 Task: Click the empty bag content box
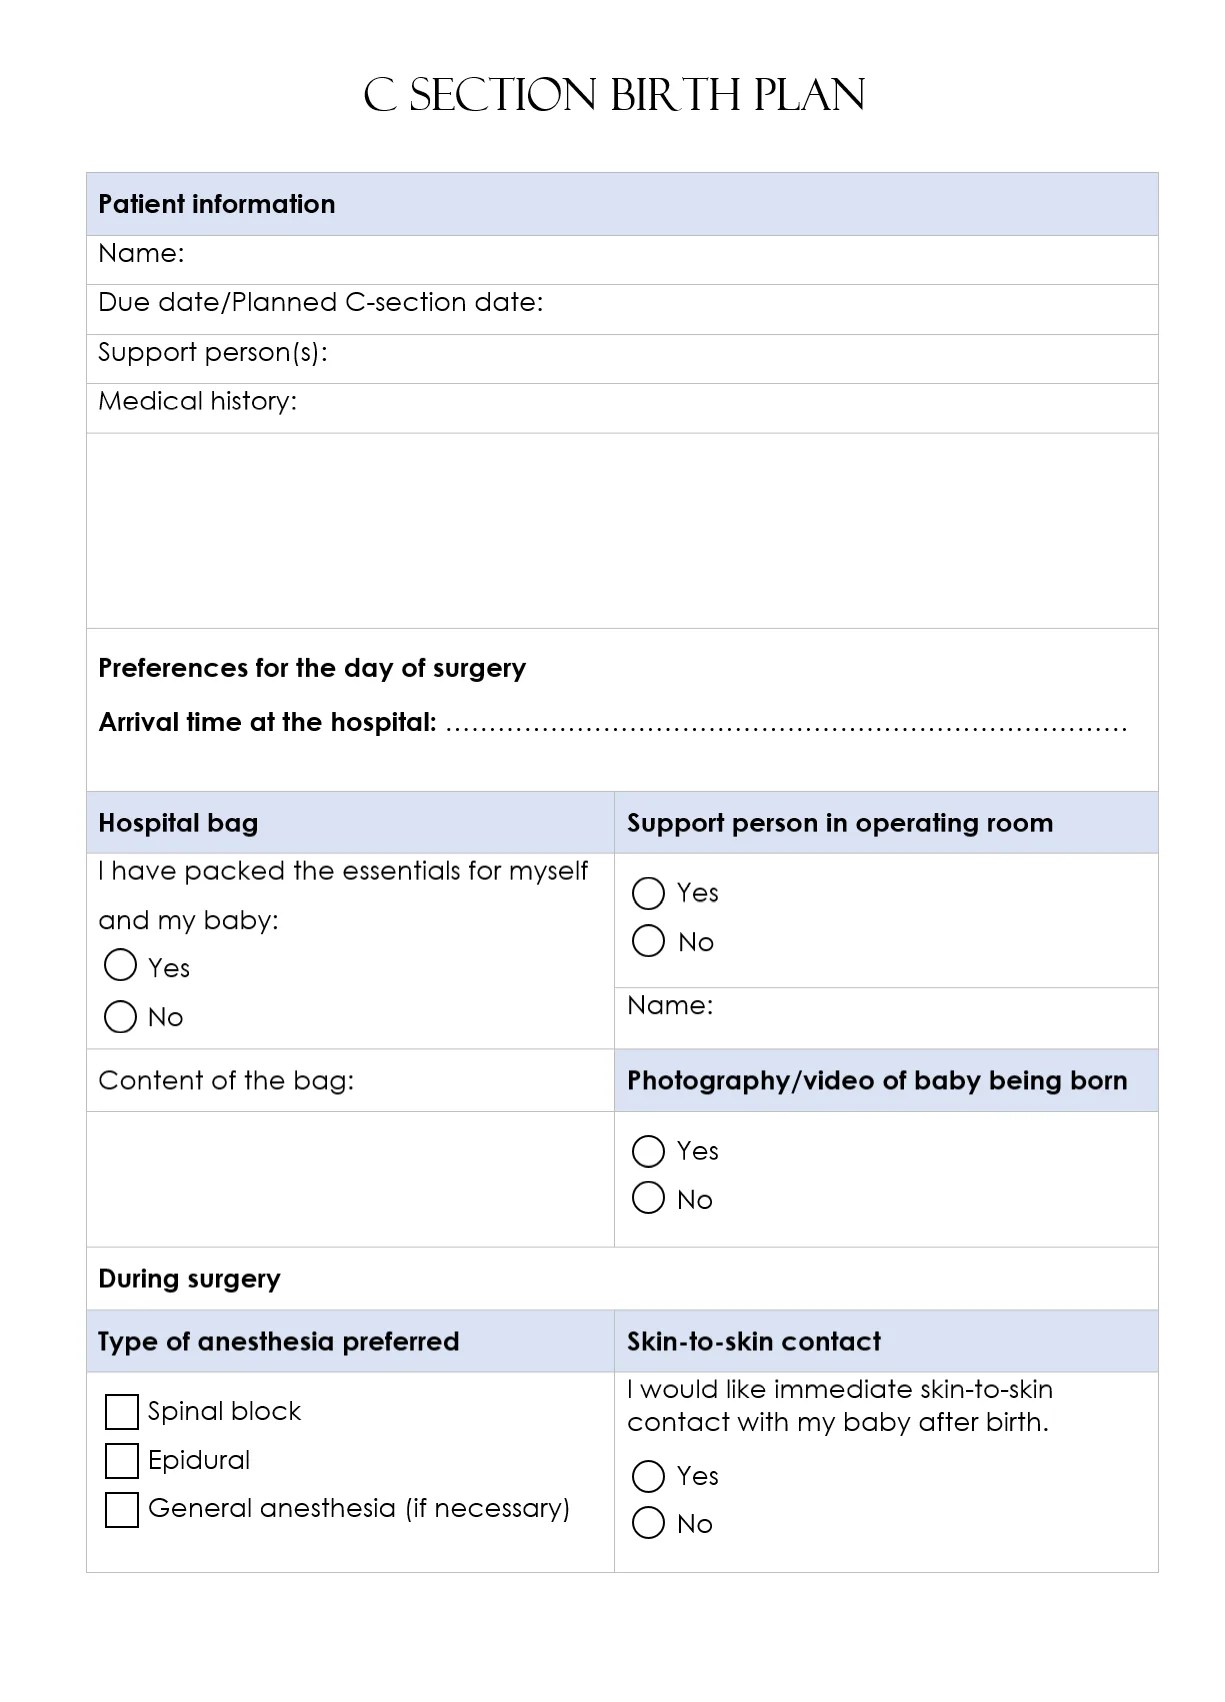(350, 1179)
